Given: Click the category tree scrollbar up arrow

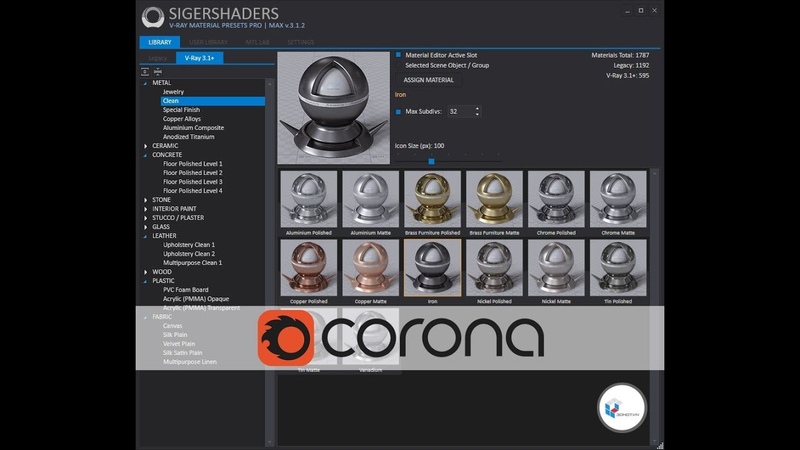Looking at the screenshot, I should pos(269,84).
